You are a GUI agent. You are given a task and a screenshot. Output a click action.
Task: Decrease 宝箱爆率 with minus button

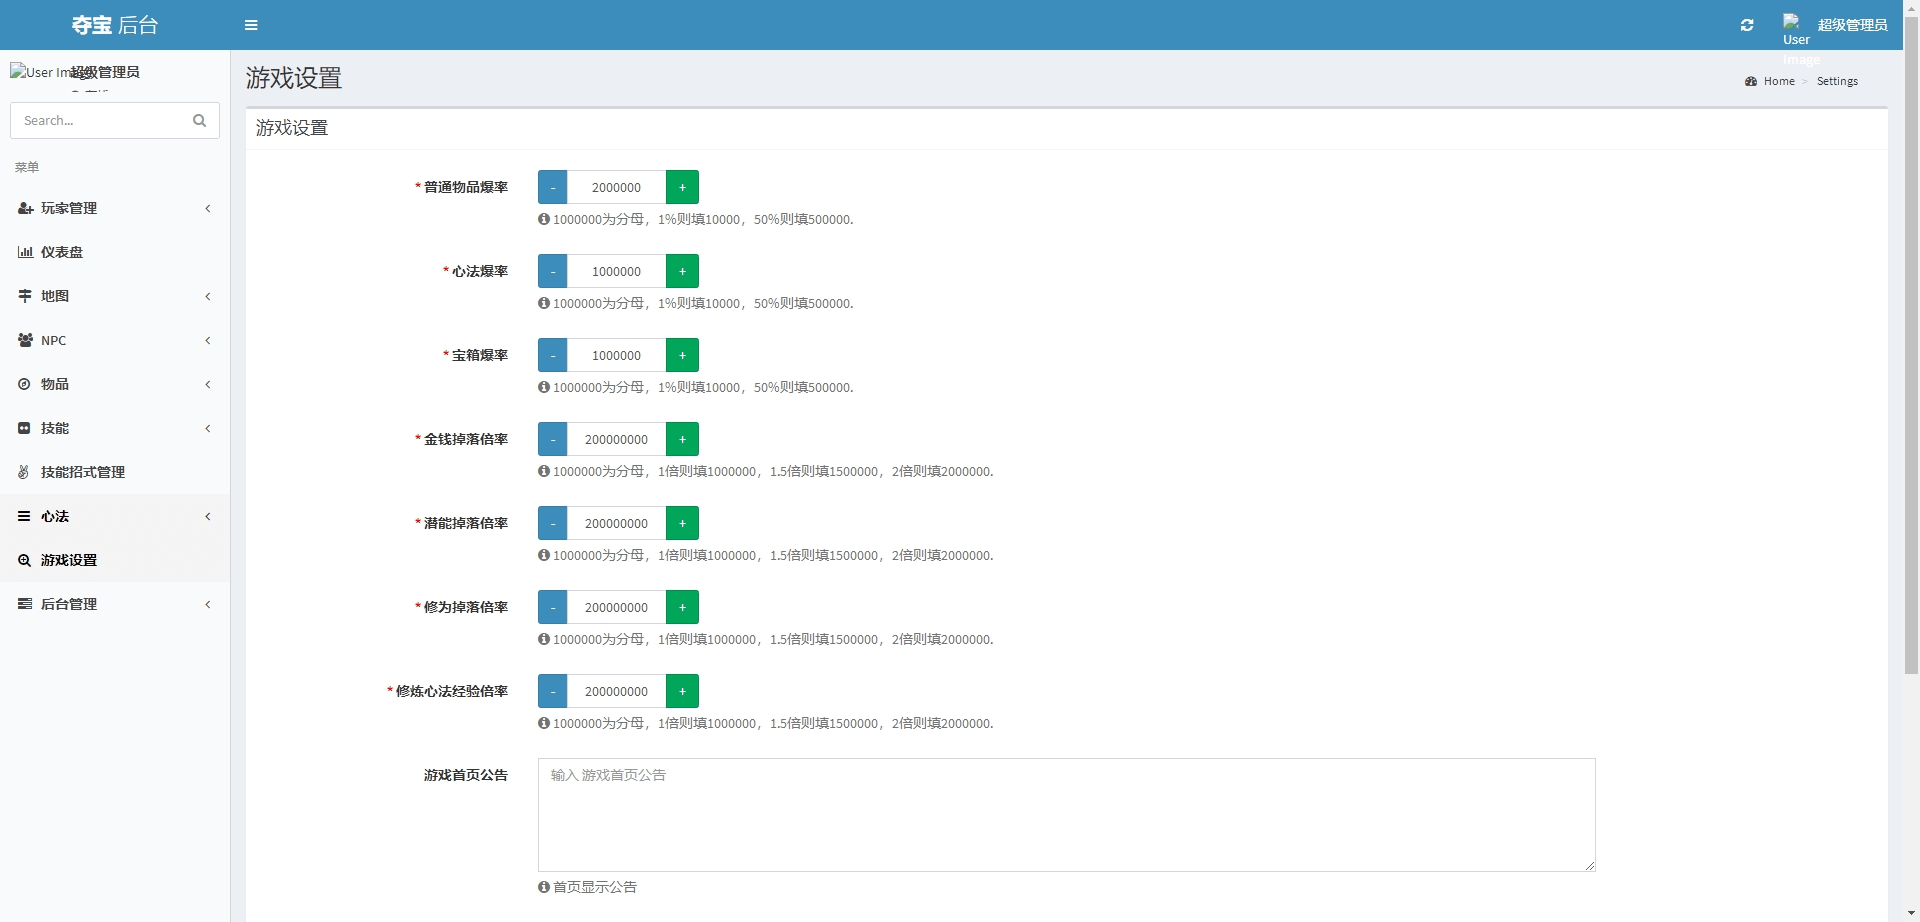click(552, 355)
